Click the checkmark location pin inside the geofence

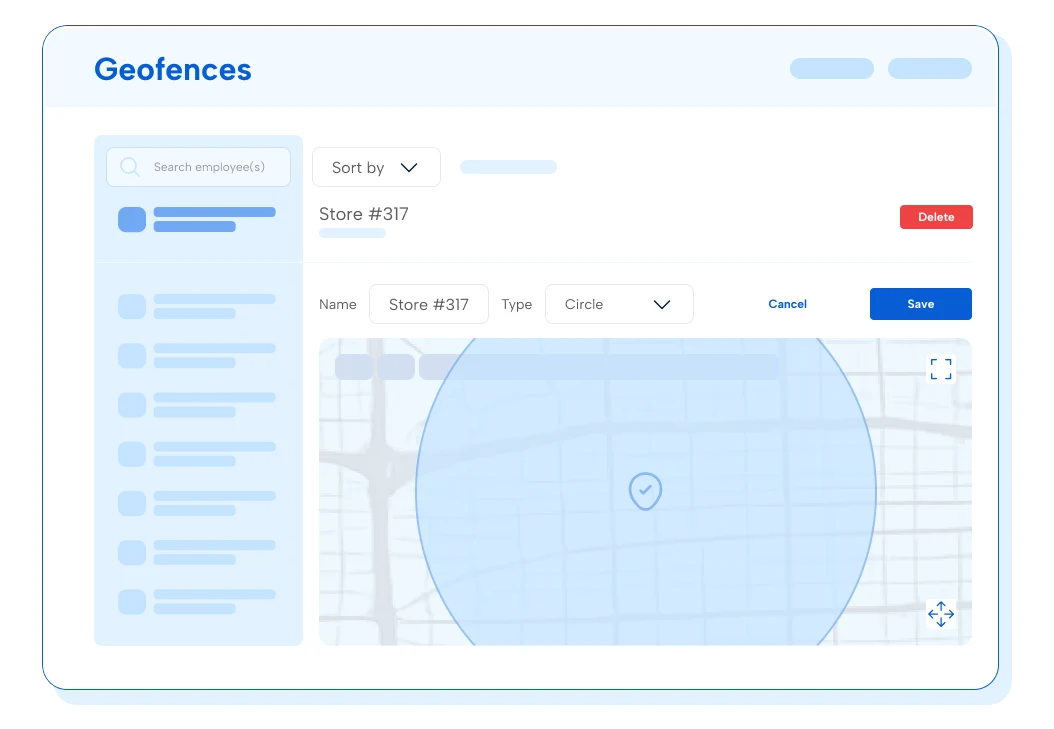pyautogui.click(x=645, y=491)
